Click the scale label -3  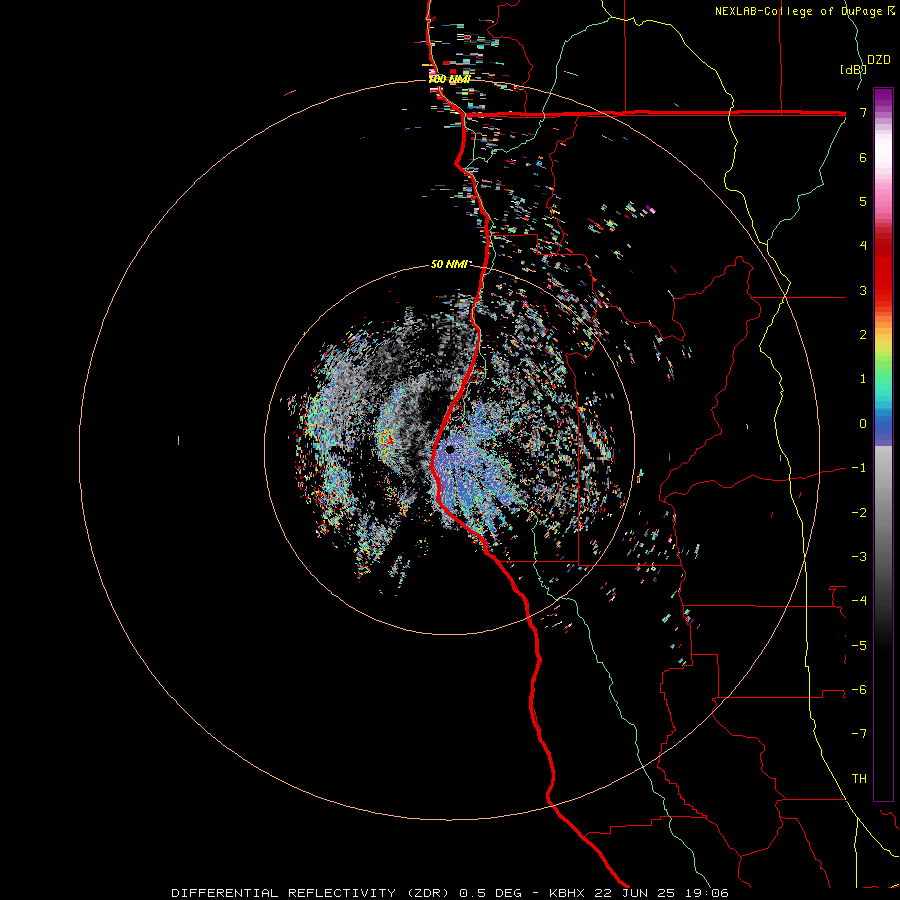pos(859,556)
